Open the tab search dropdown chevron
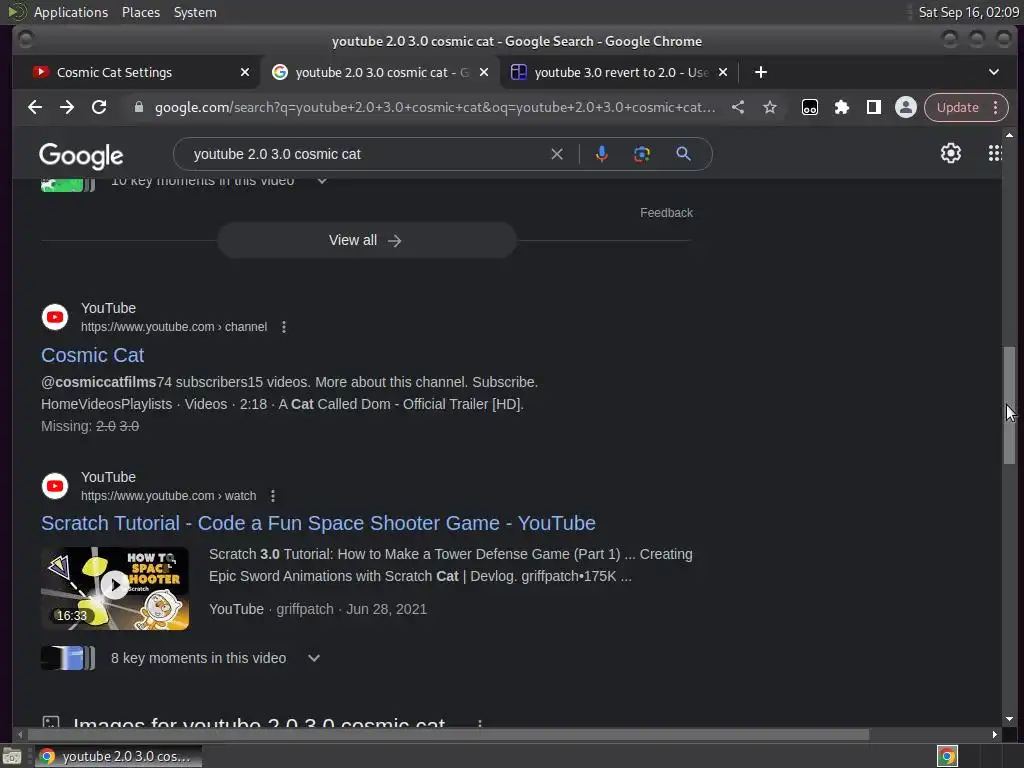Screen dimensions: 1024x768 (x=993, y=72)
